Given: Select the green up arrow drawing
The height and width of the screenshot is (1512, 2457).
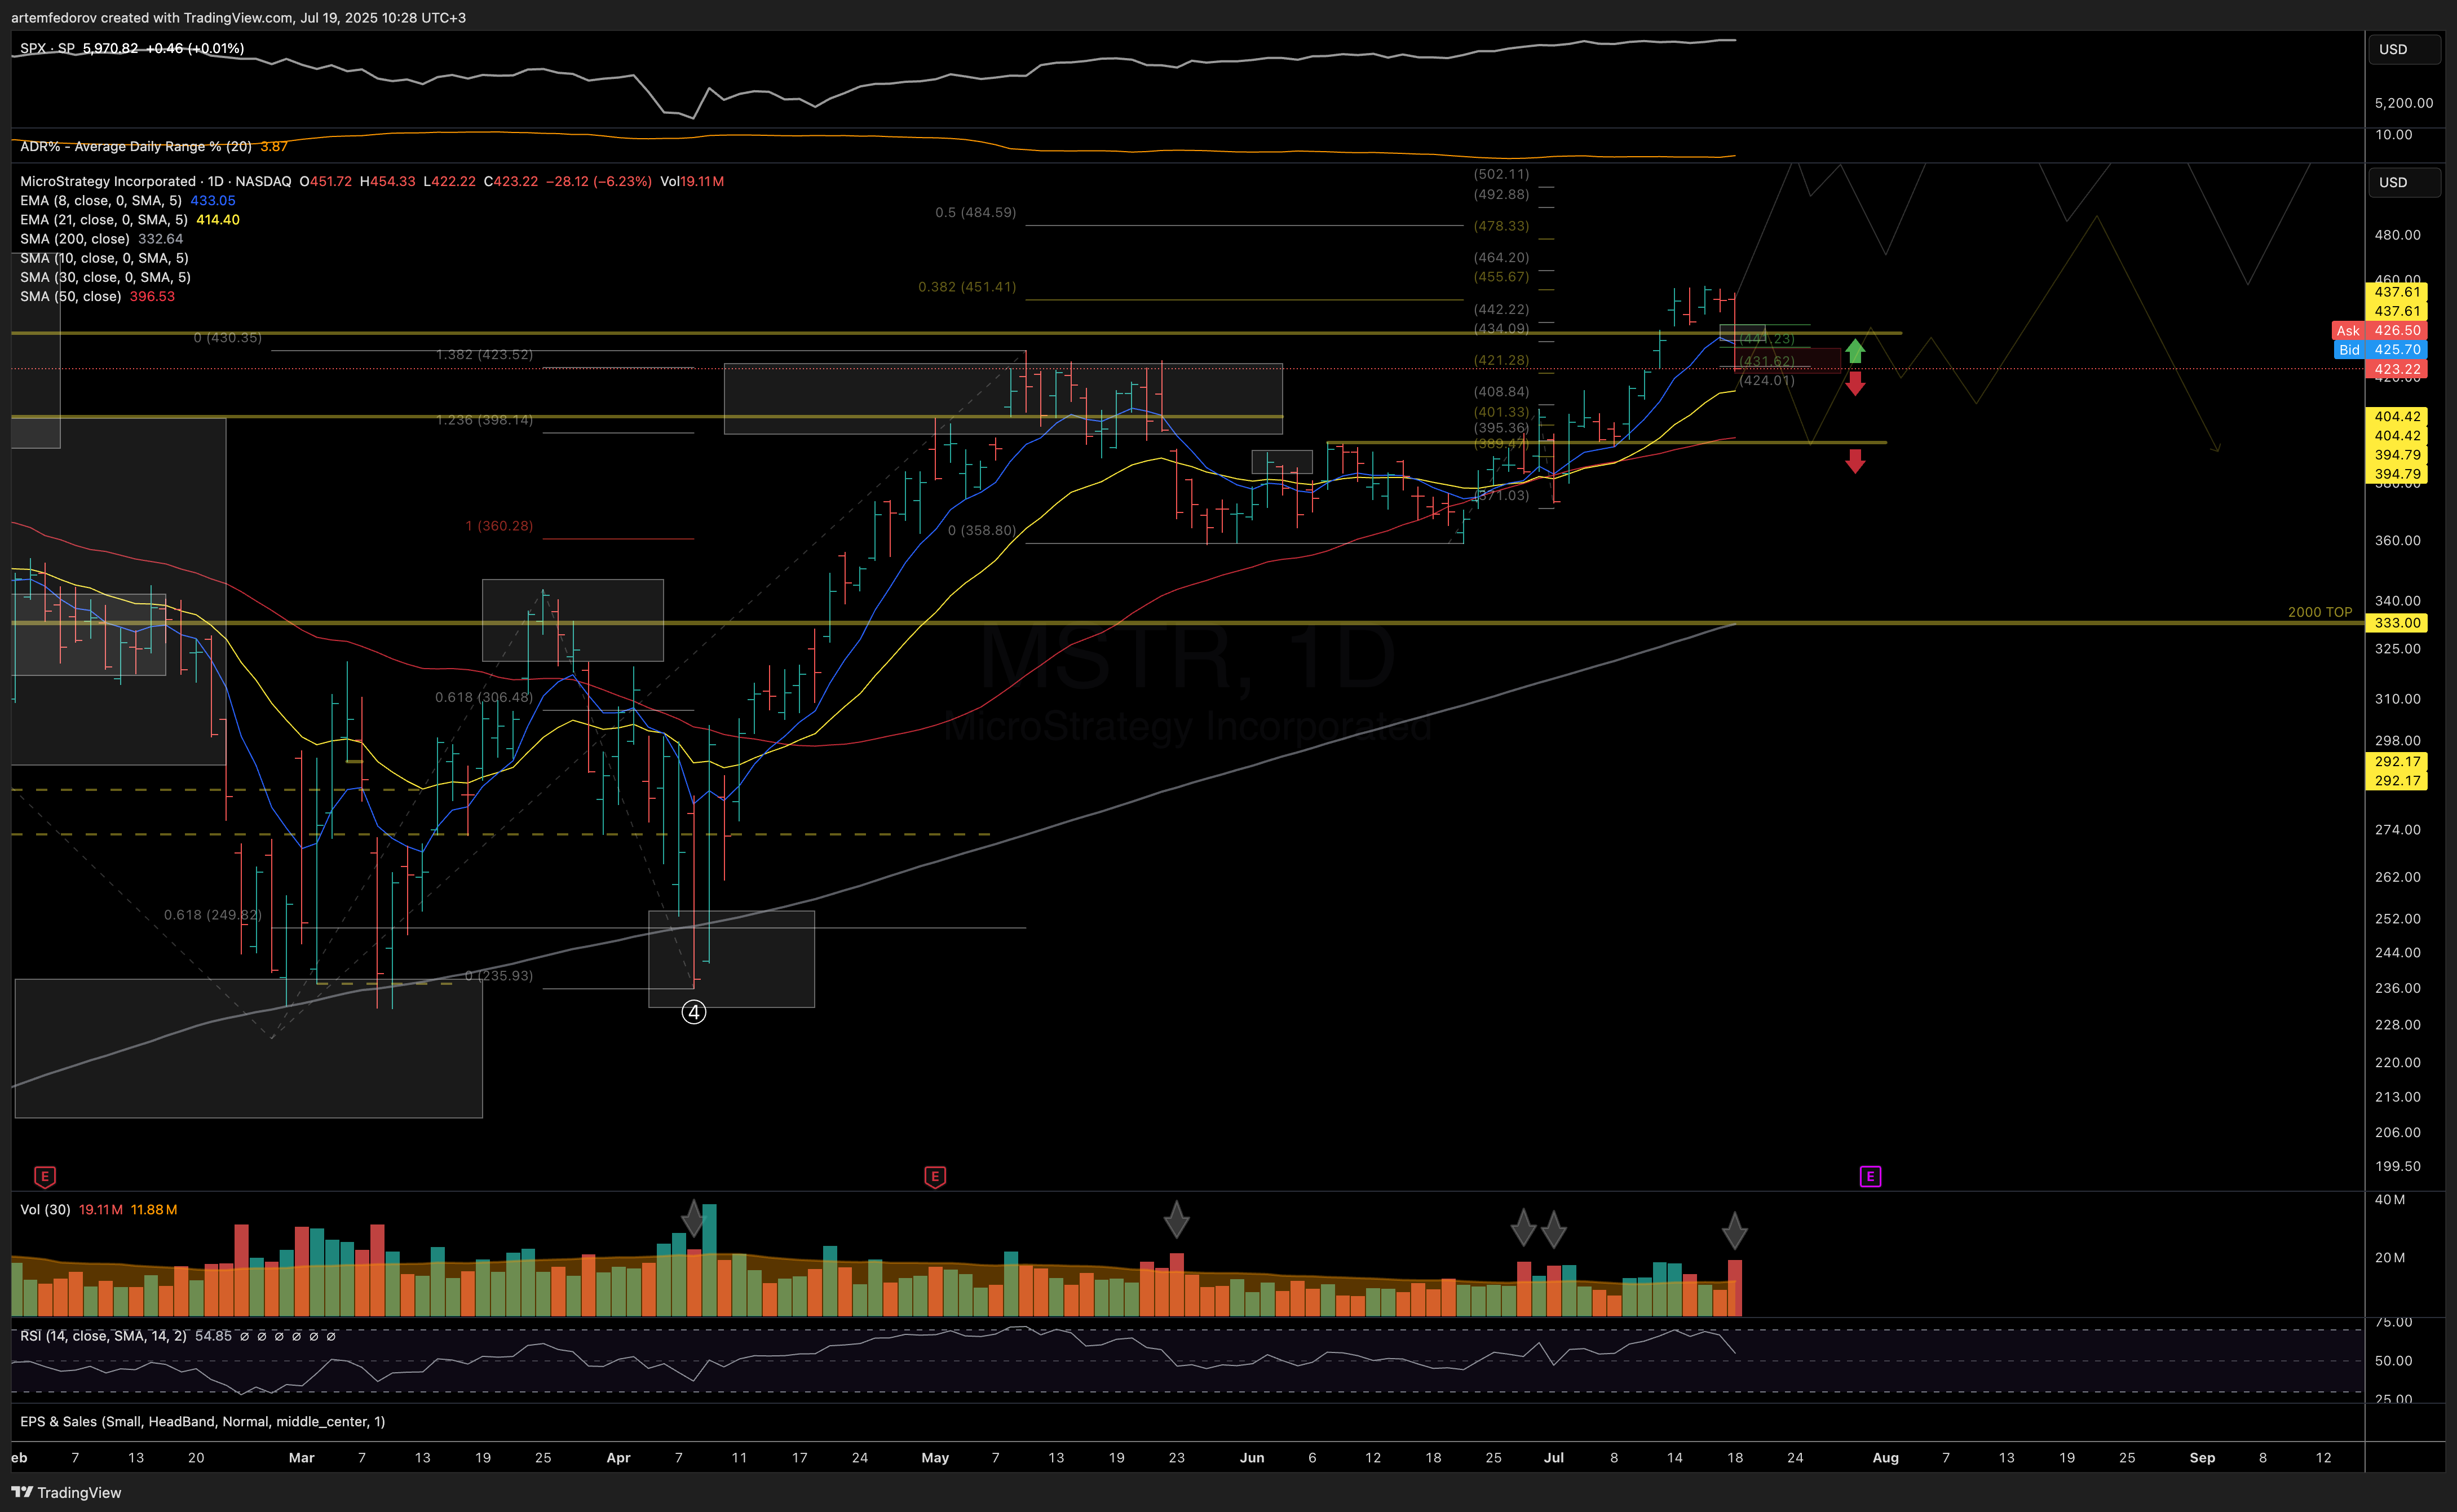Looking at the screenshot, I should tap(1855, 350).
